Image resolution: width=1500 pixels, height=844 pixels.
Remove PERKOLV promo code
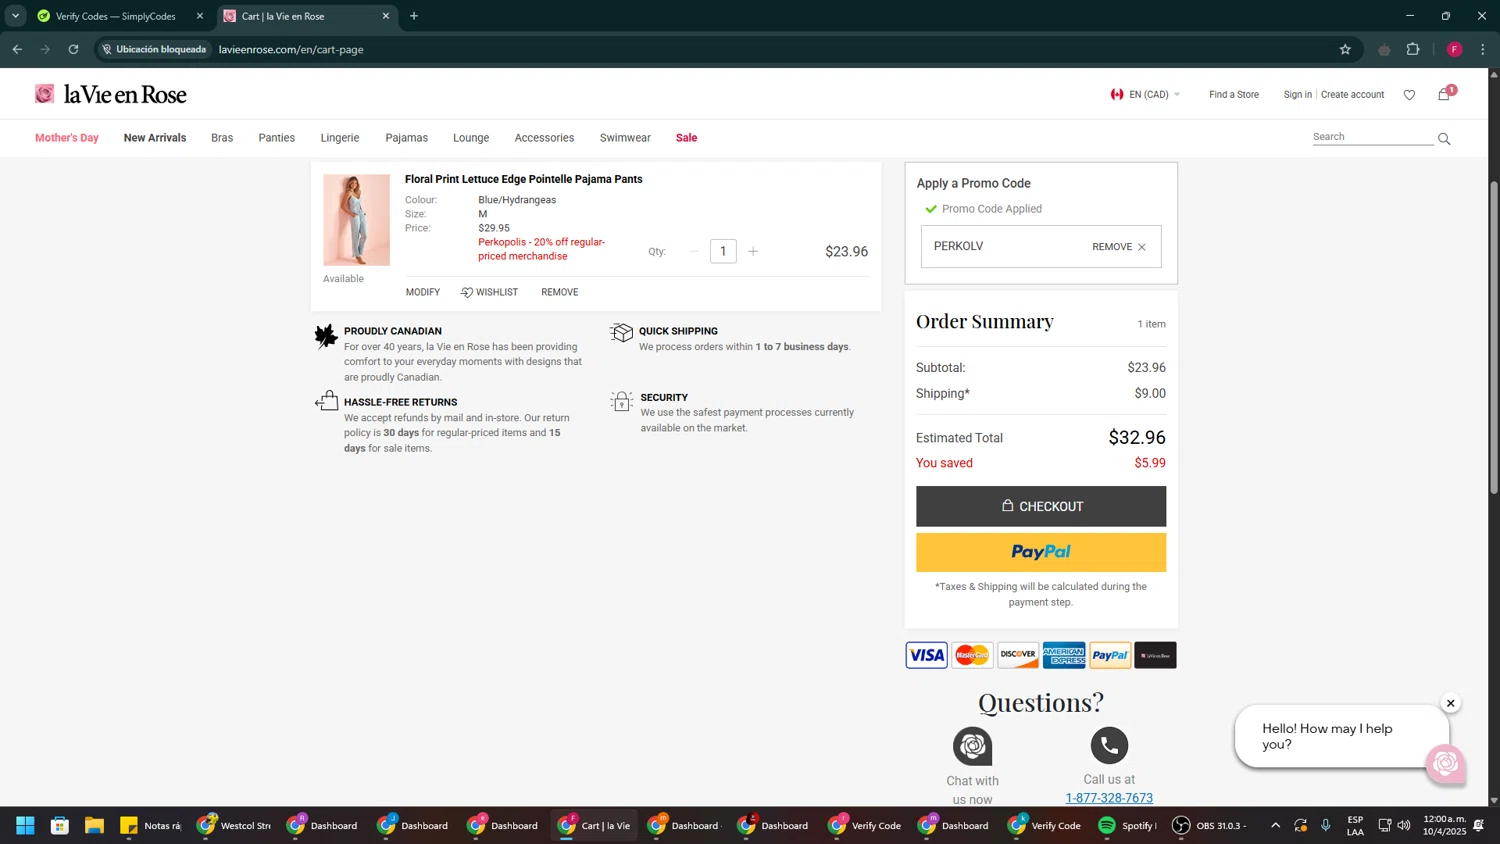pos(1119,247)
